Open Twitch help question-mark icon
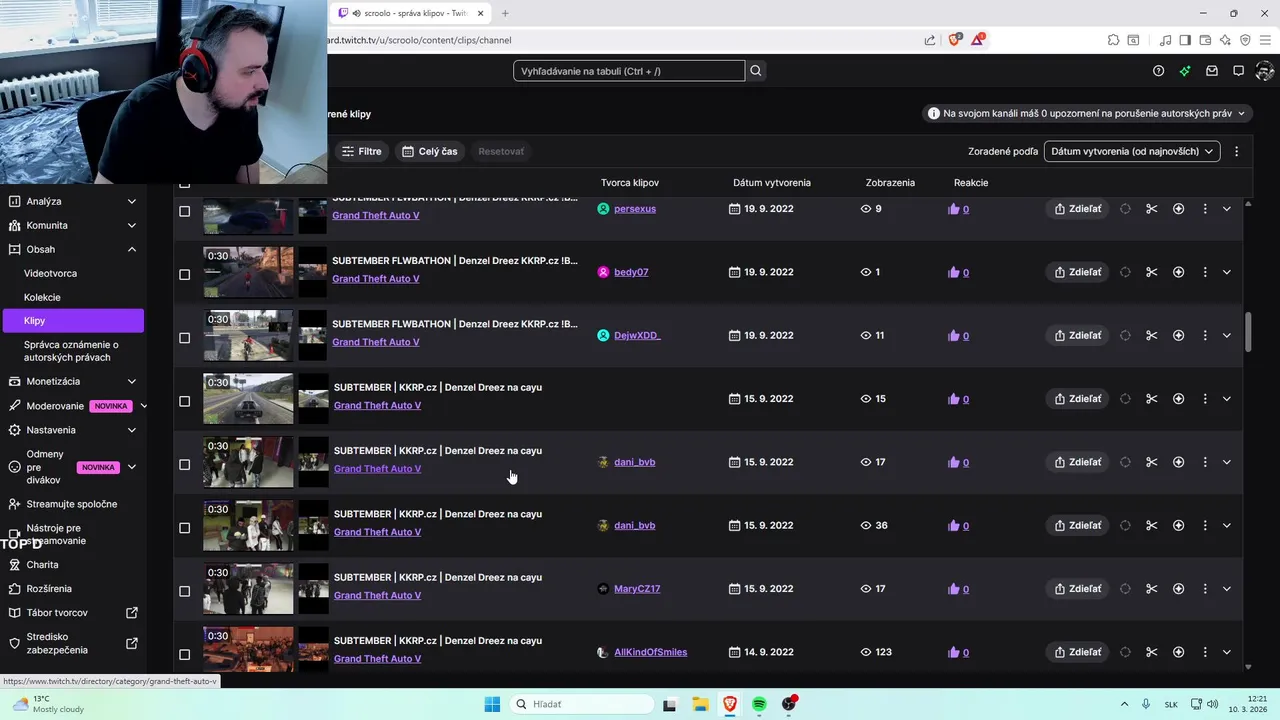This screenshot has height=720, width=1280. tap(1158, 71)
